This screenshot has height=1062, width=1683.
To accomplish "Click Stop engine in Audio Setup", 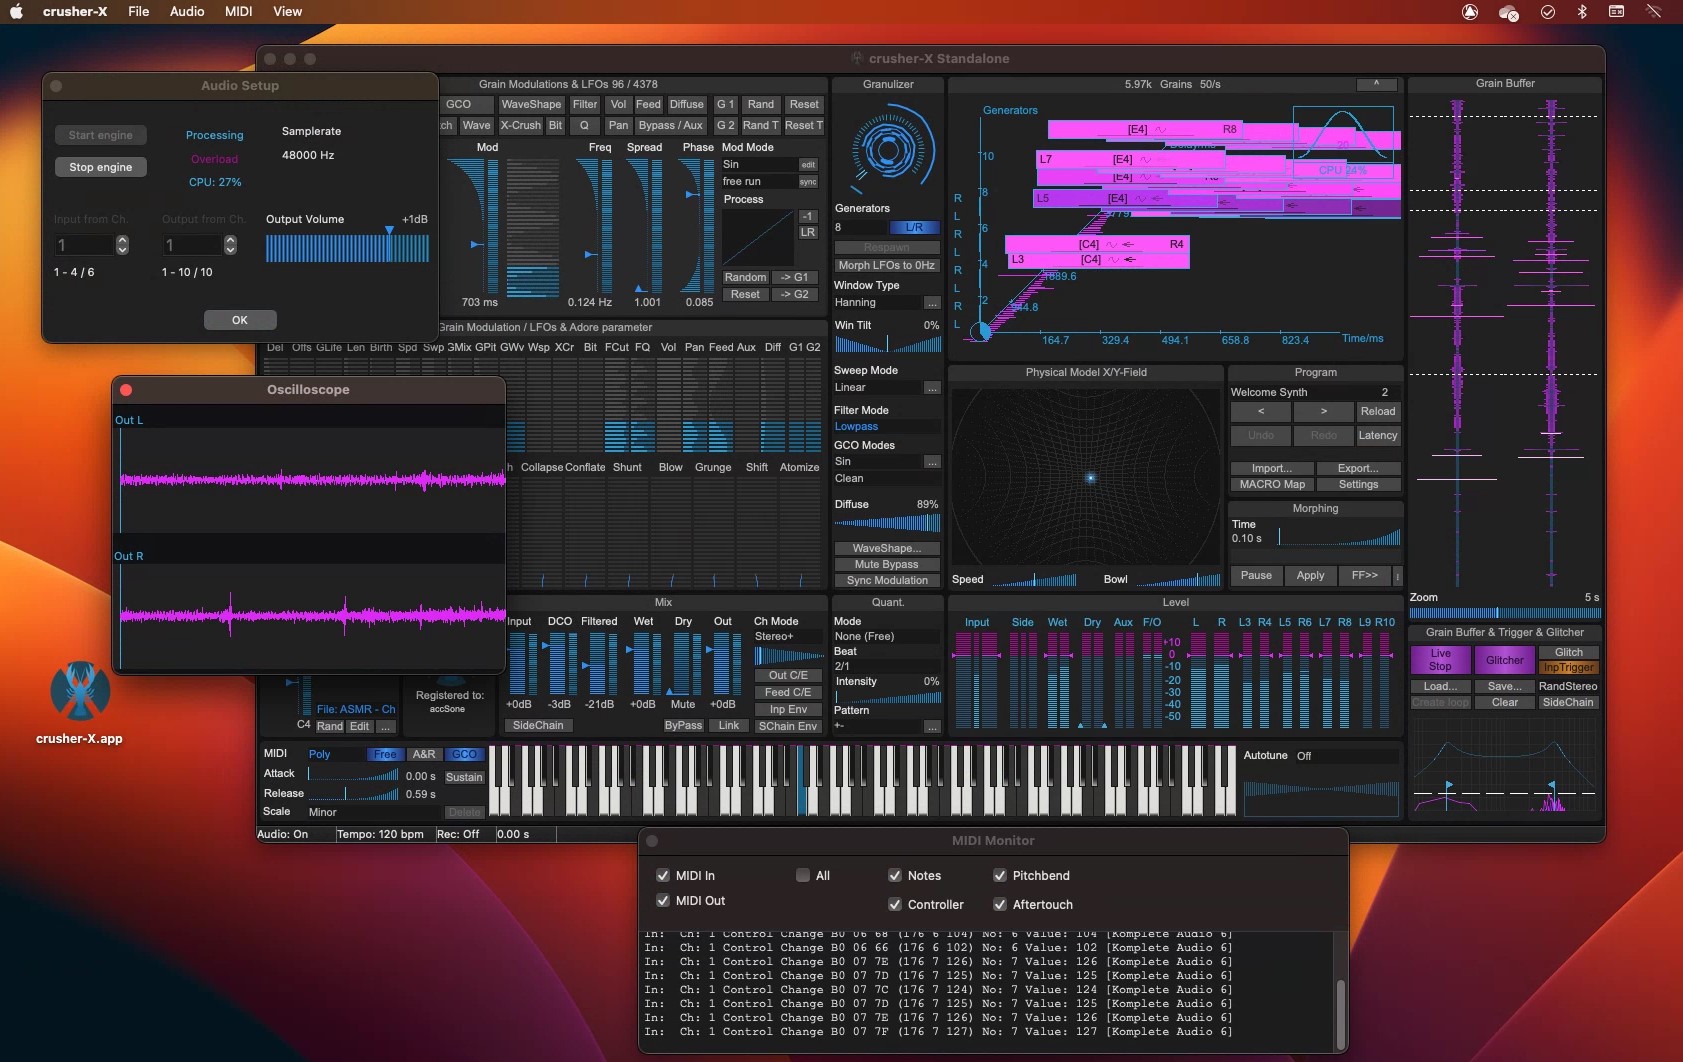I will [100, 167].
